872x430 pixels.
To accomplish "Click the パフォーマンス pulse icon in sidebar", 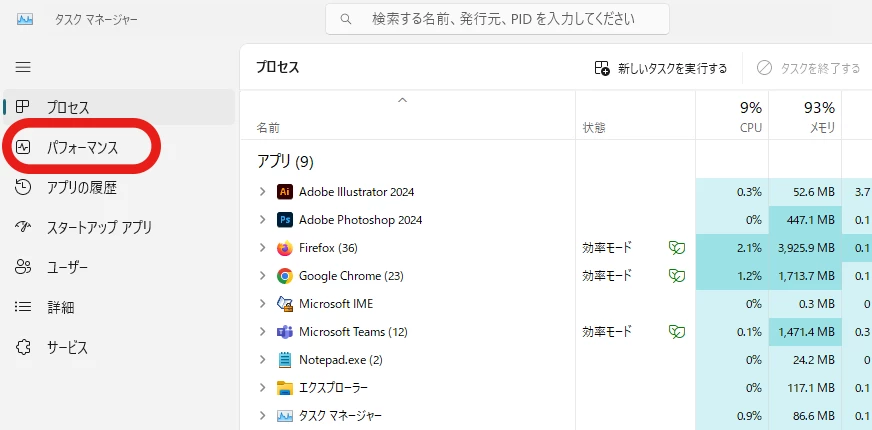I will (x=23, y=147).
